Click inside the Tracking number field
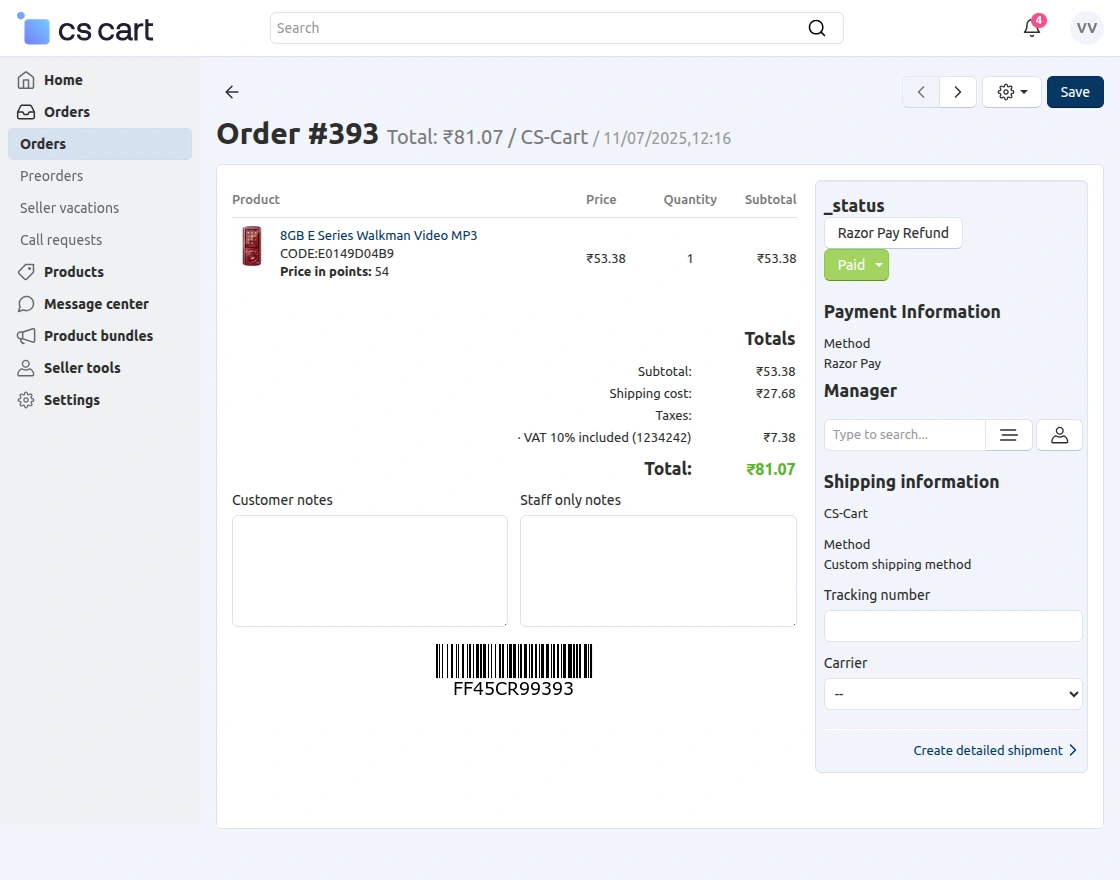The image size is (1120, 880). click(x=952, y=625)
